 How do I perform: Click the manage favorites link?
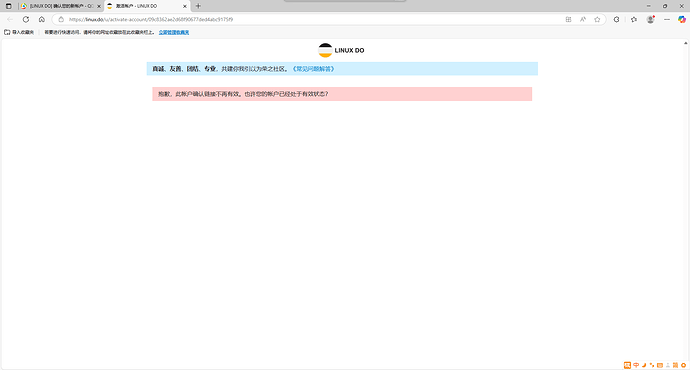(x=174, y=33)
